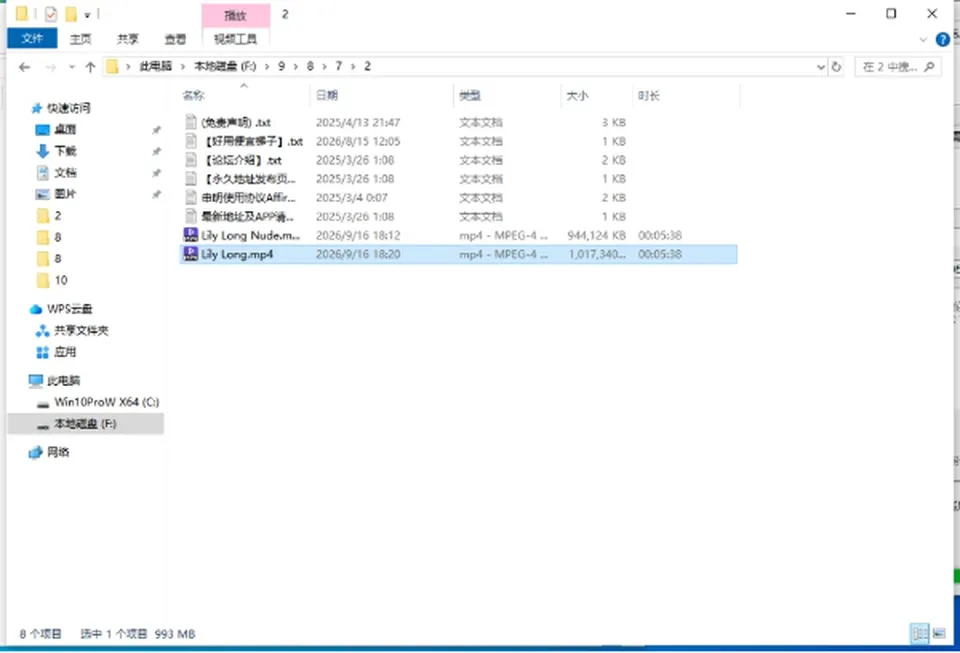Sort by the 日期 column header

tap(382, 95)
